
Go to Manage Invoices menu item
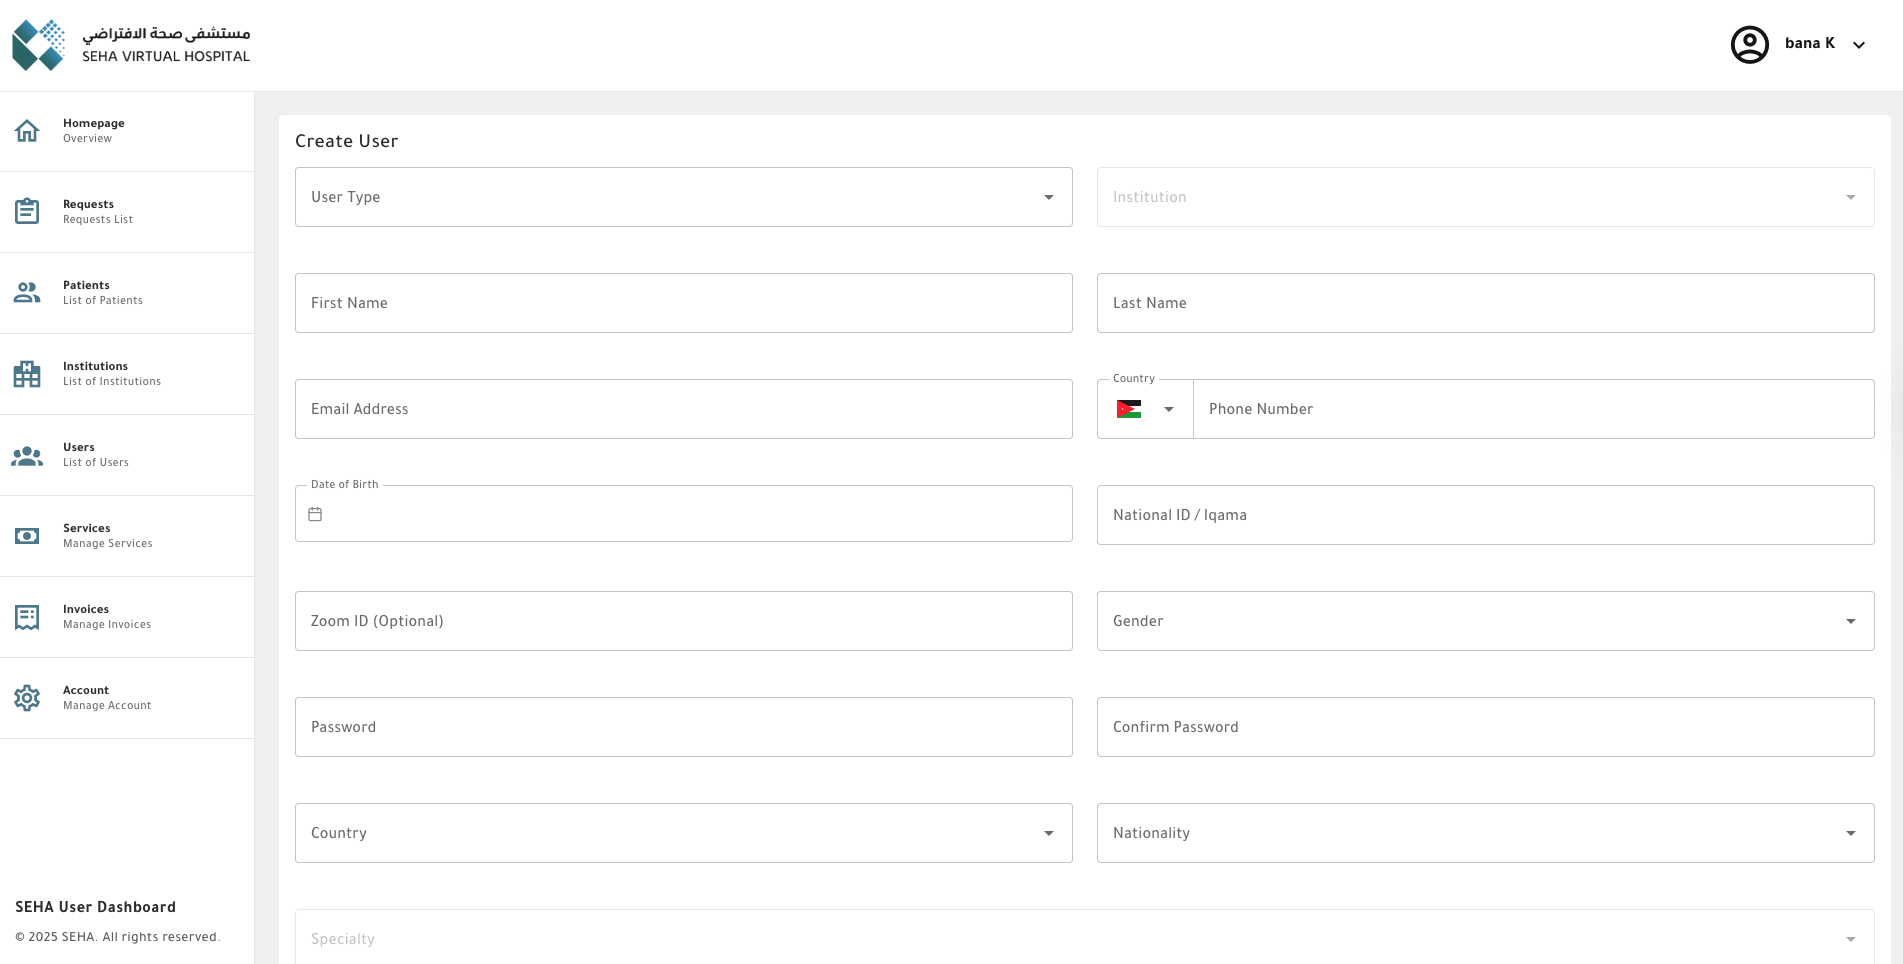(107, 617)
